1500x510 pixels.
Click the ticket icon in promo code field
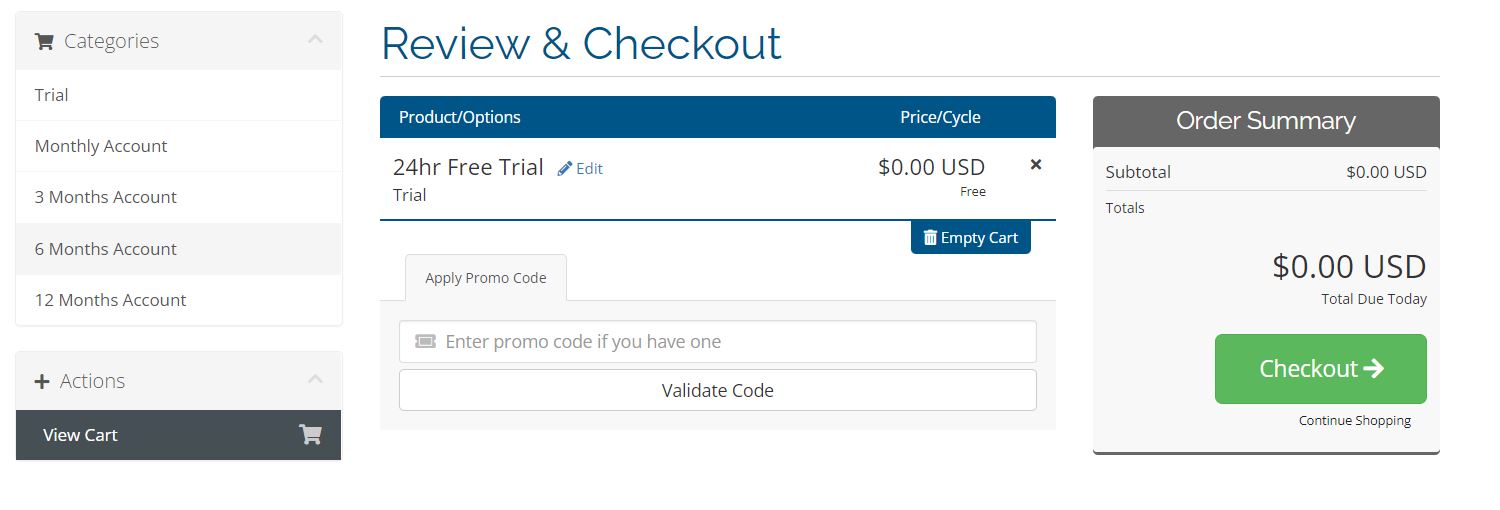425,342
